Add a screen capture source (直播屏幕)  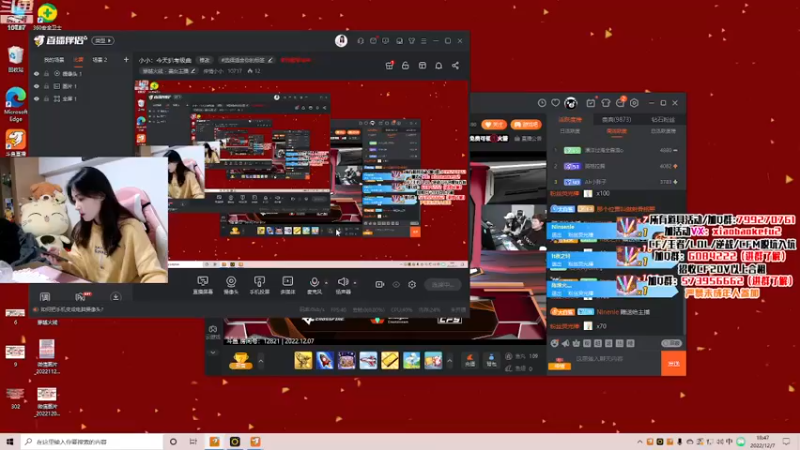tap(203, 285)
